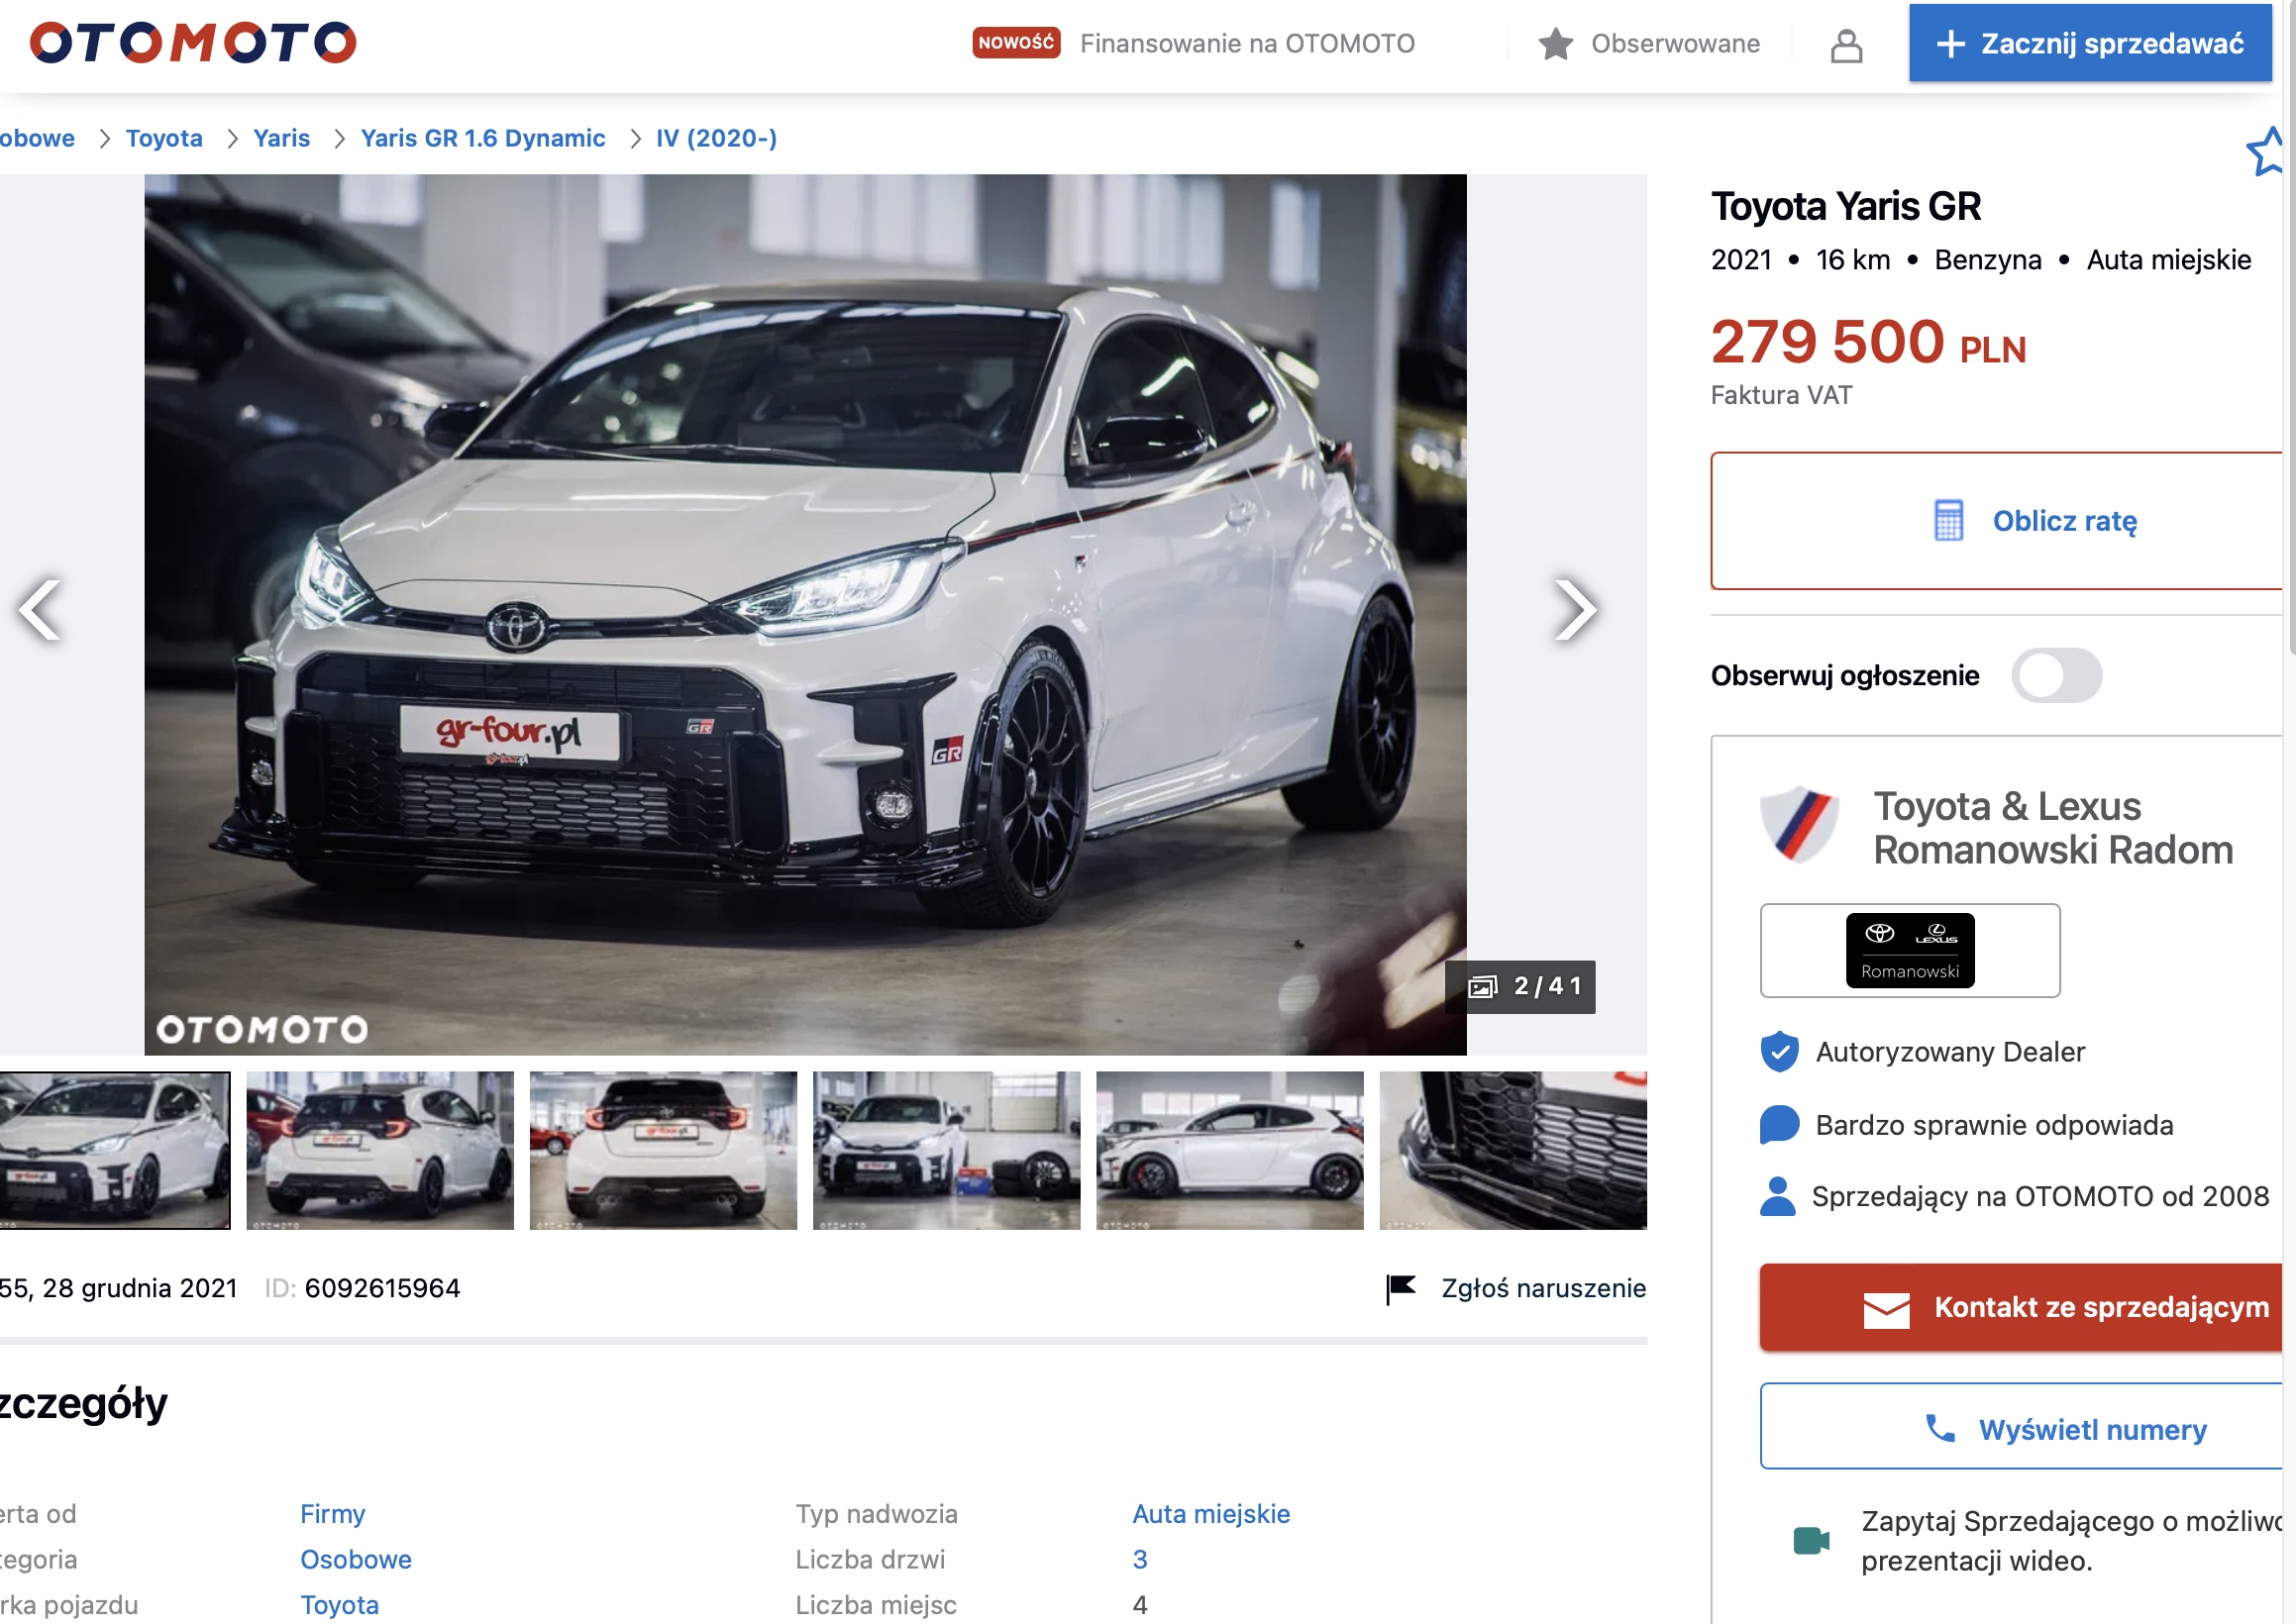Click Oblicz ratę button

(1998, 521)
